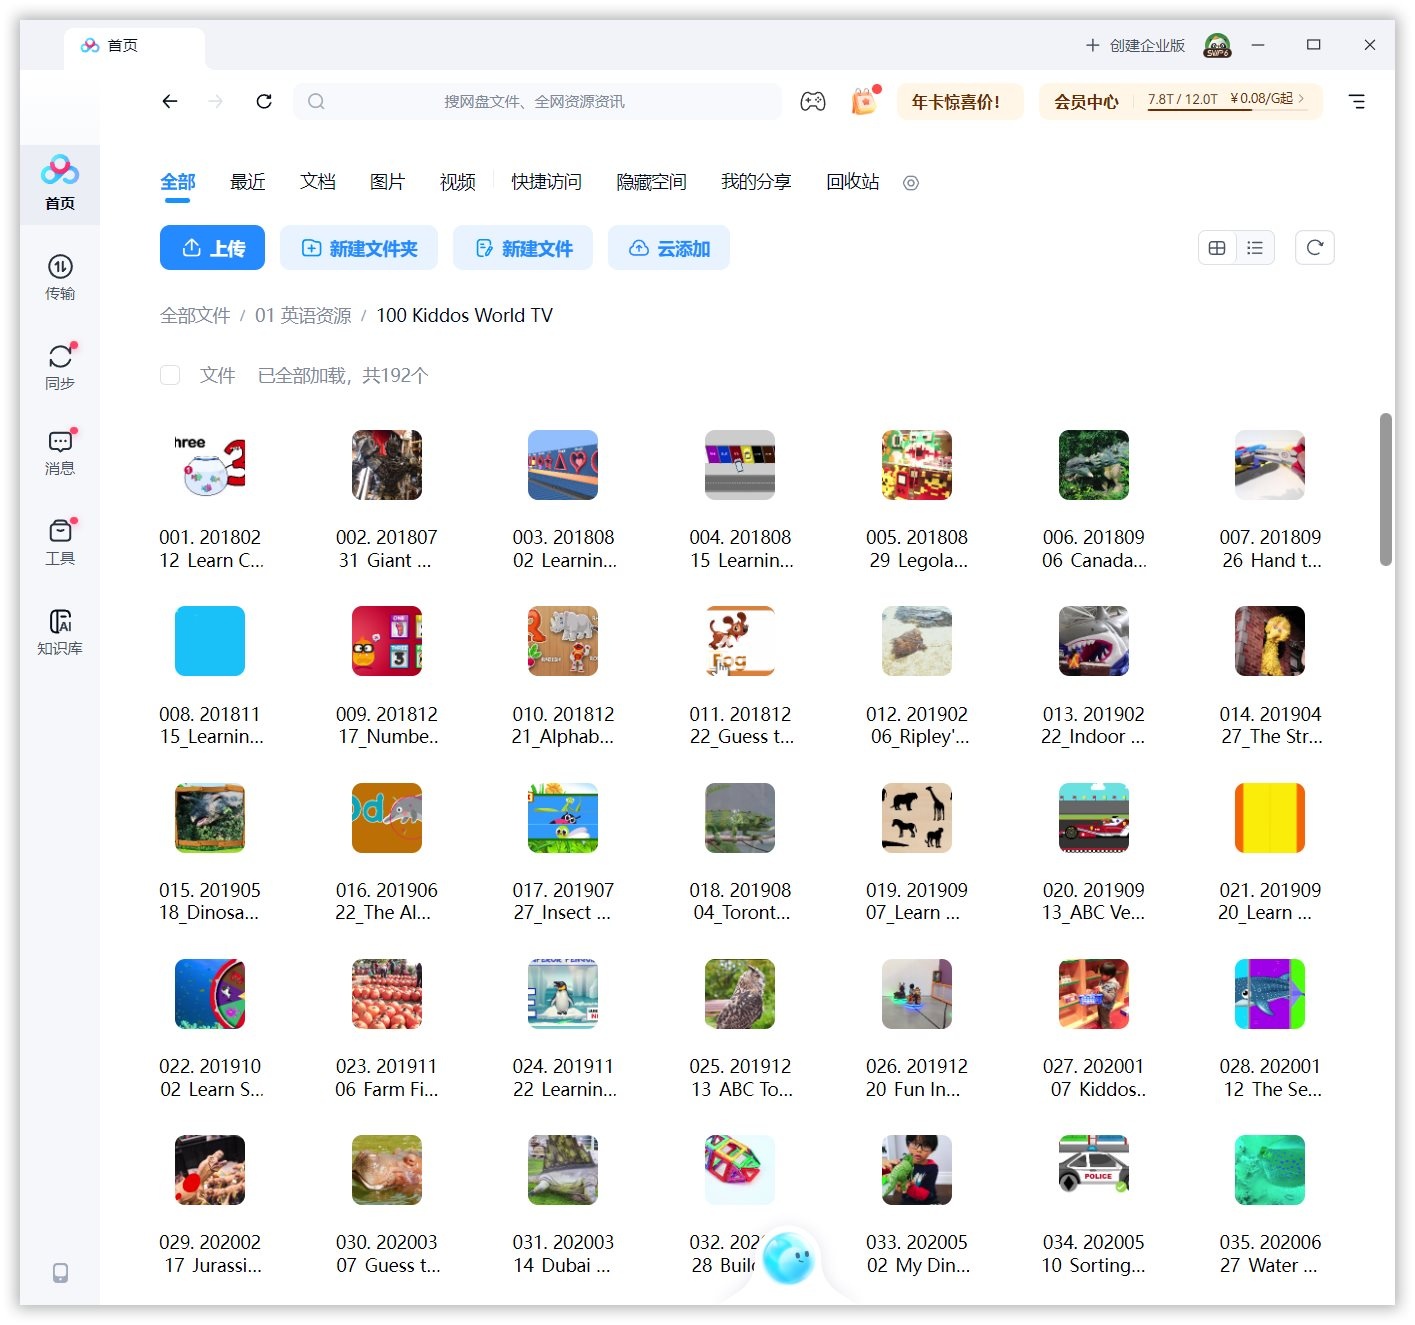The width and height of the screenshot is (1415, 1325).
Task: Switch to grid view layout
Action: click(x=1216, y=247)
